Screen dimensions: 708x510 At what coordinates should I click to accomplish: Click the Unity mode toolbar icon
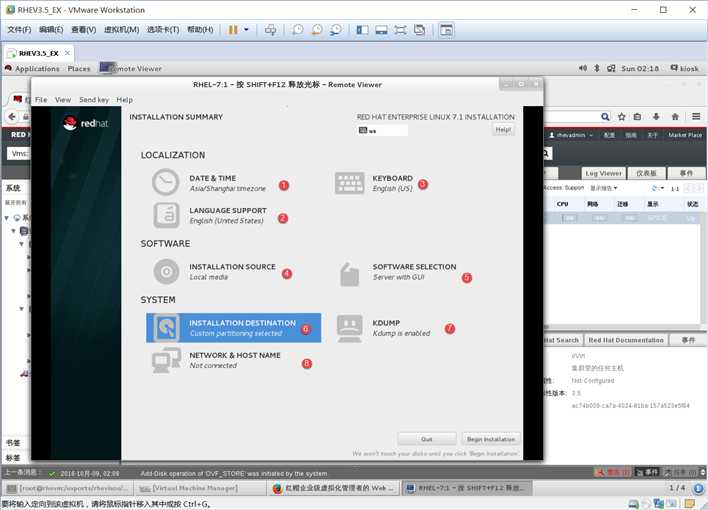(x=420, y=30)
